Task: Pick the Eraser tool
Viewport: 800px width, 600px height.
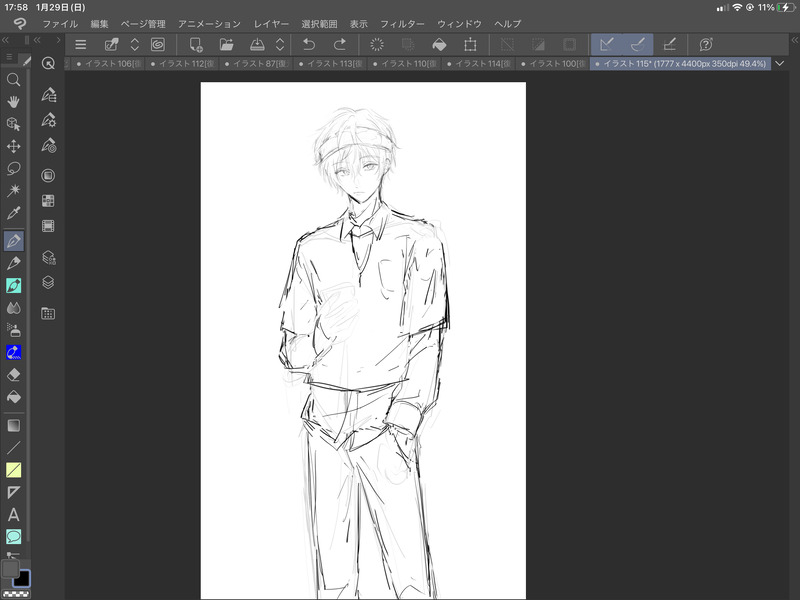Action: coord(14,375)
